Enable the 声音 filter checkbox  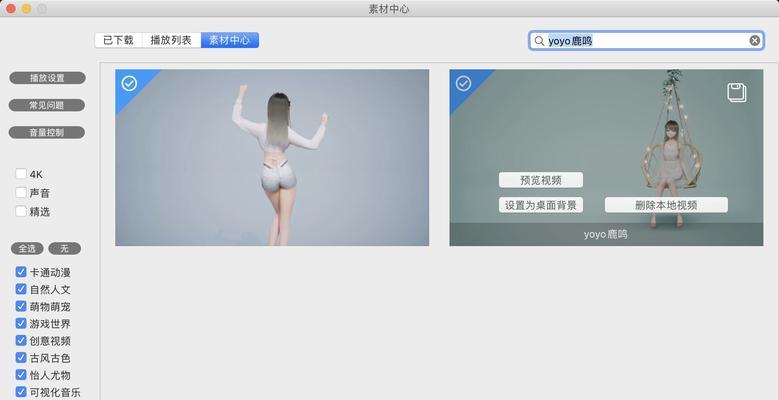click(x=21, y=192)
